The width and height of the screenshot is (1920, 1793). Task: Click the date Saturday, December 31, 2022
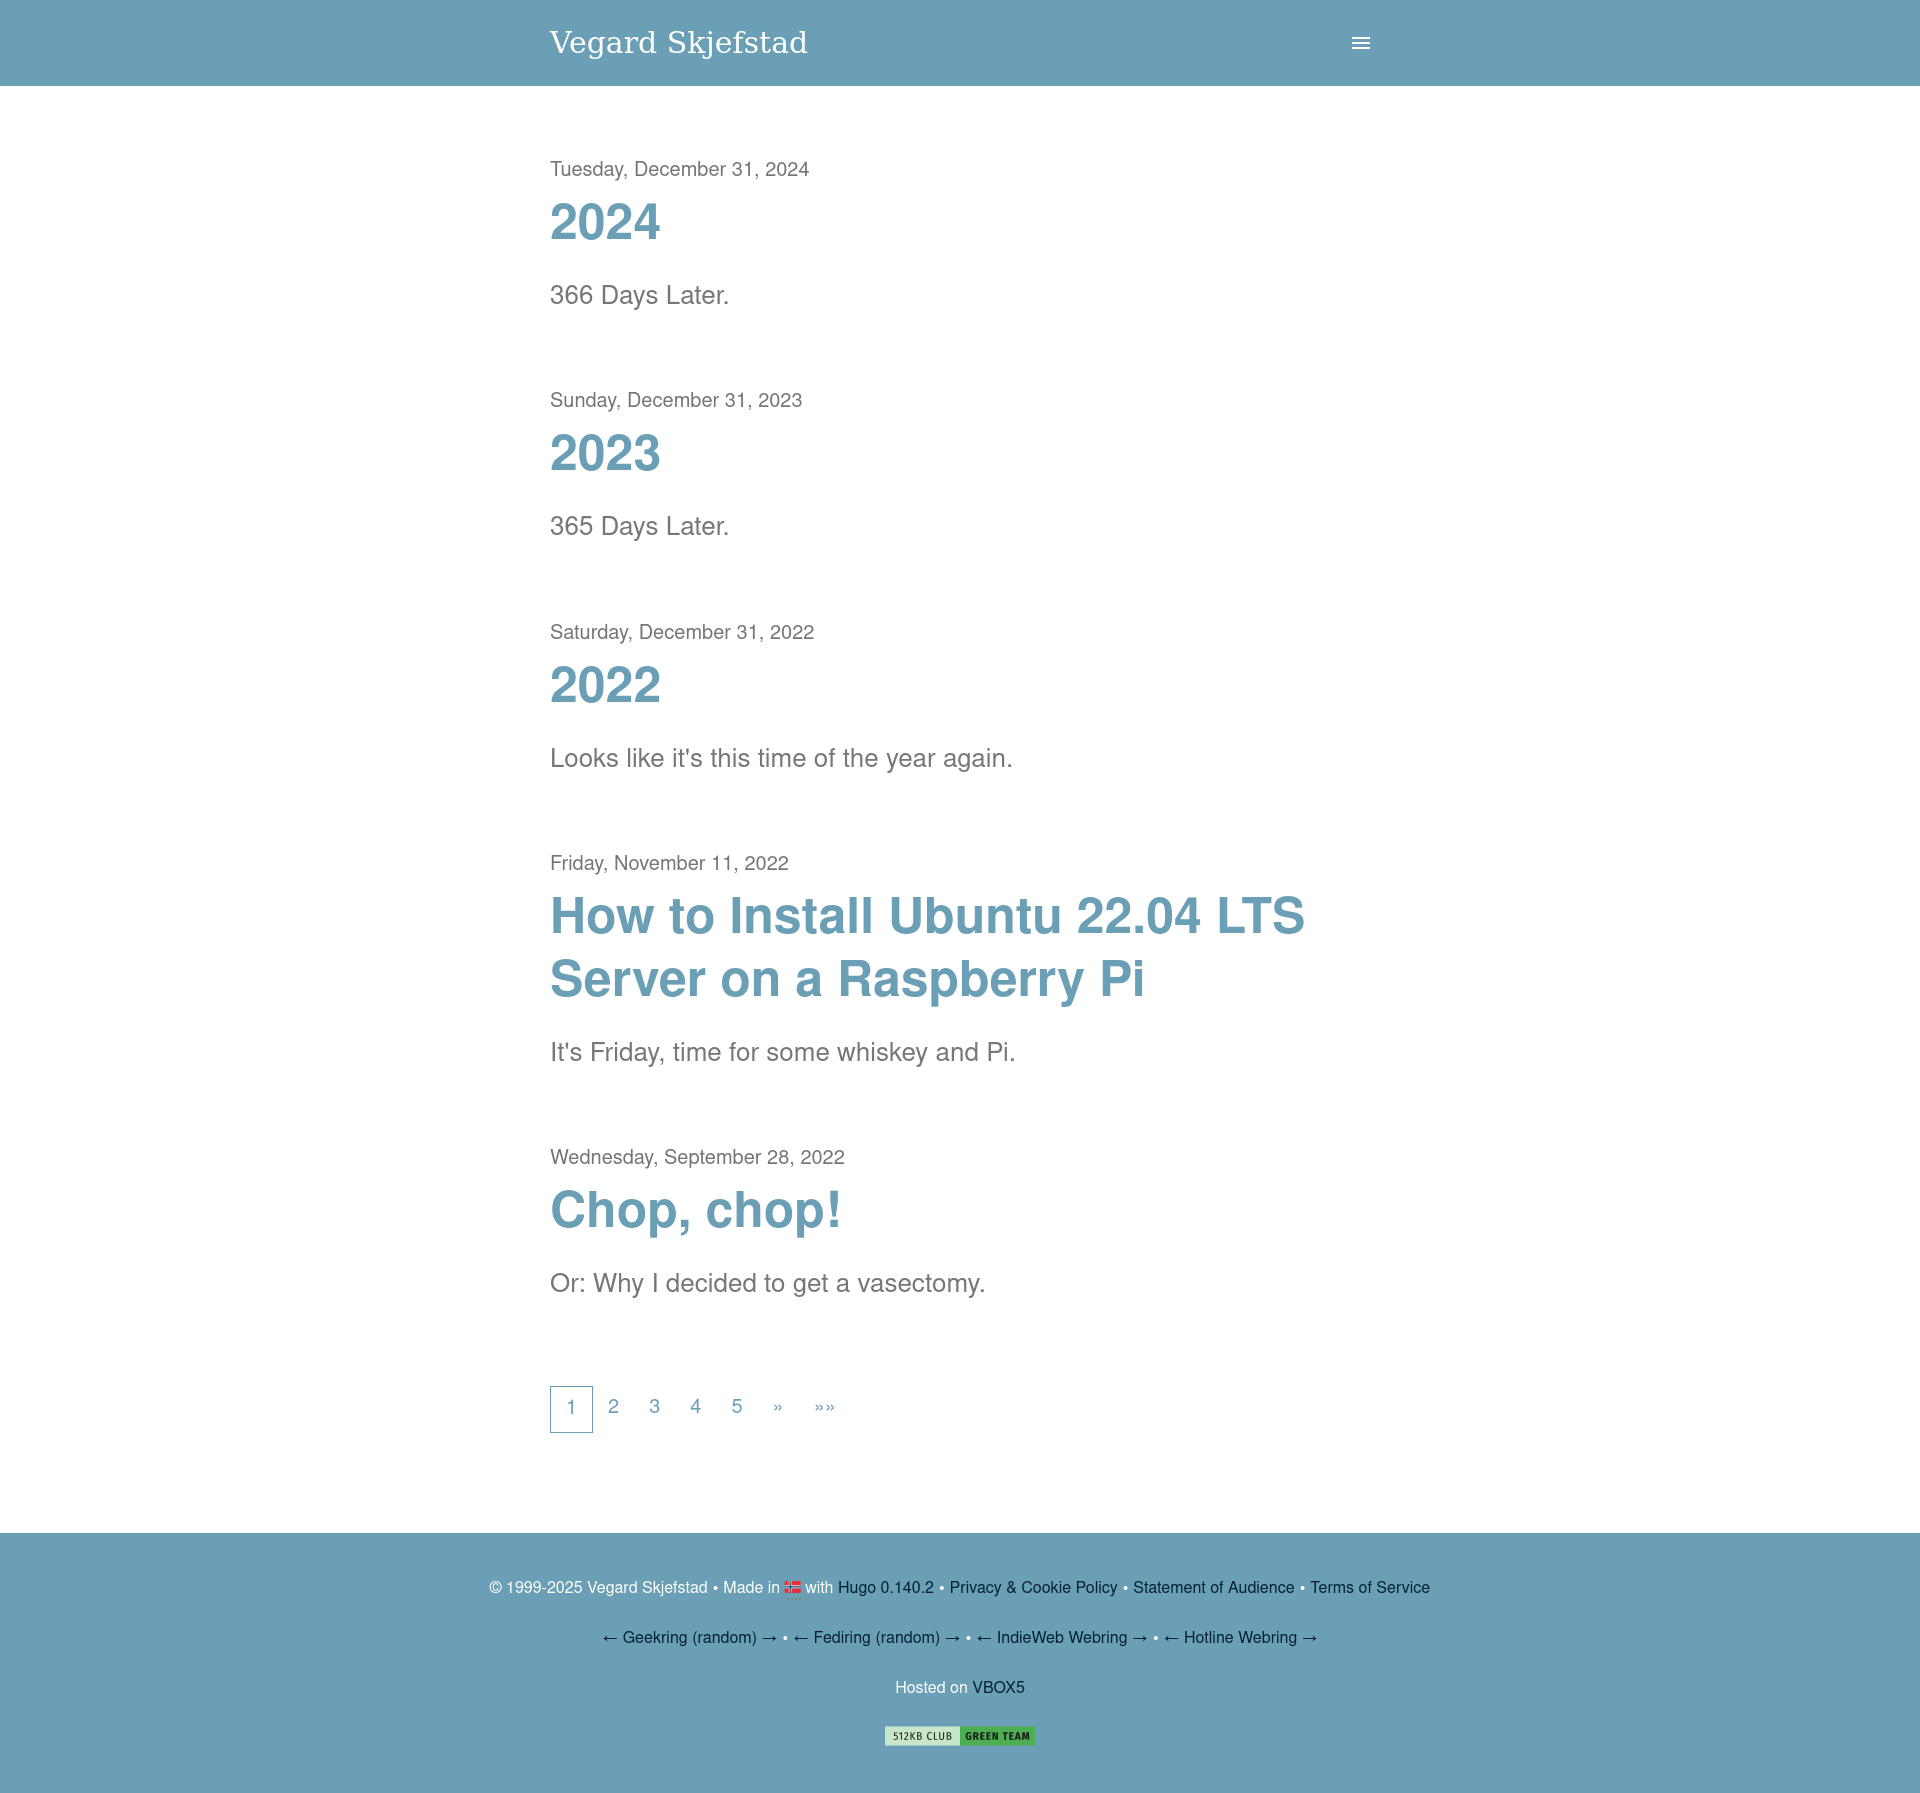[x=682, y=632]
